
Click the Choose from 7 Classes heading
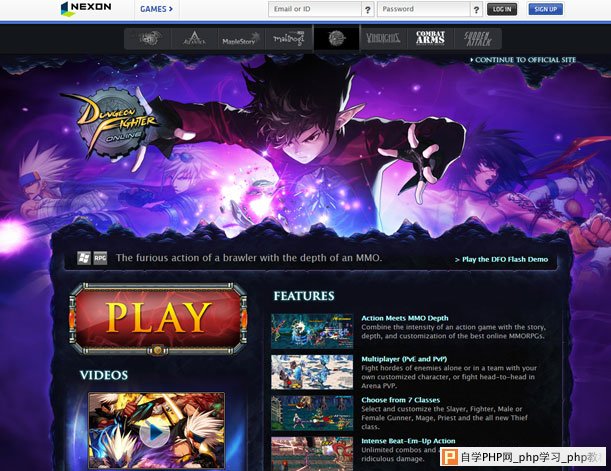[x=401, y=400]
